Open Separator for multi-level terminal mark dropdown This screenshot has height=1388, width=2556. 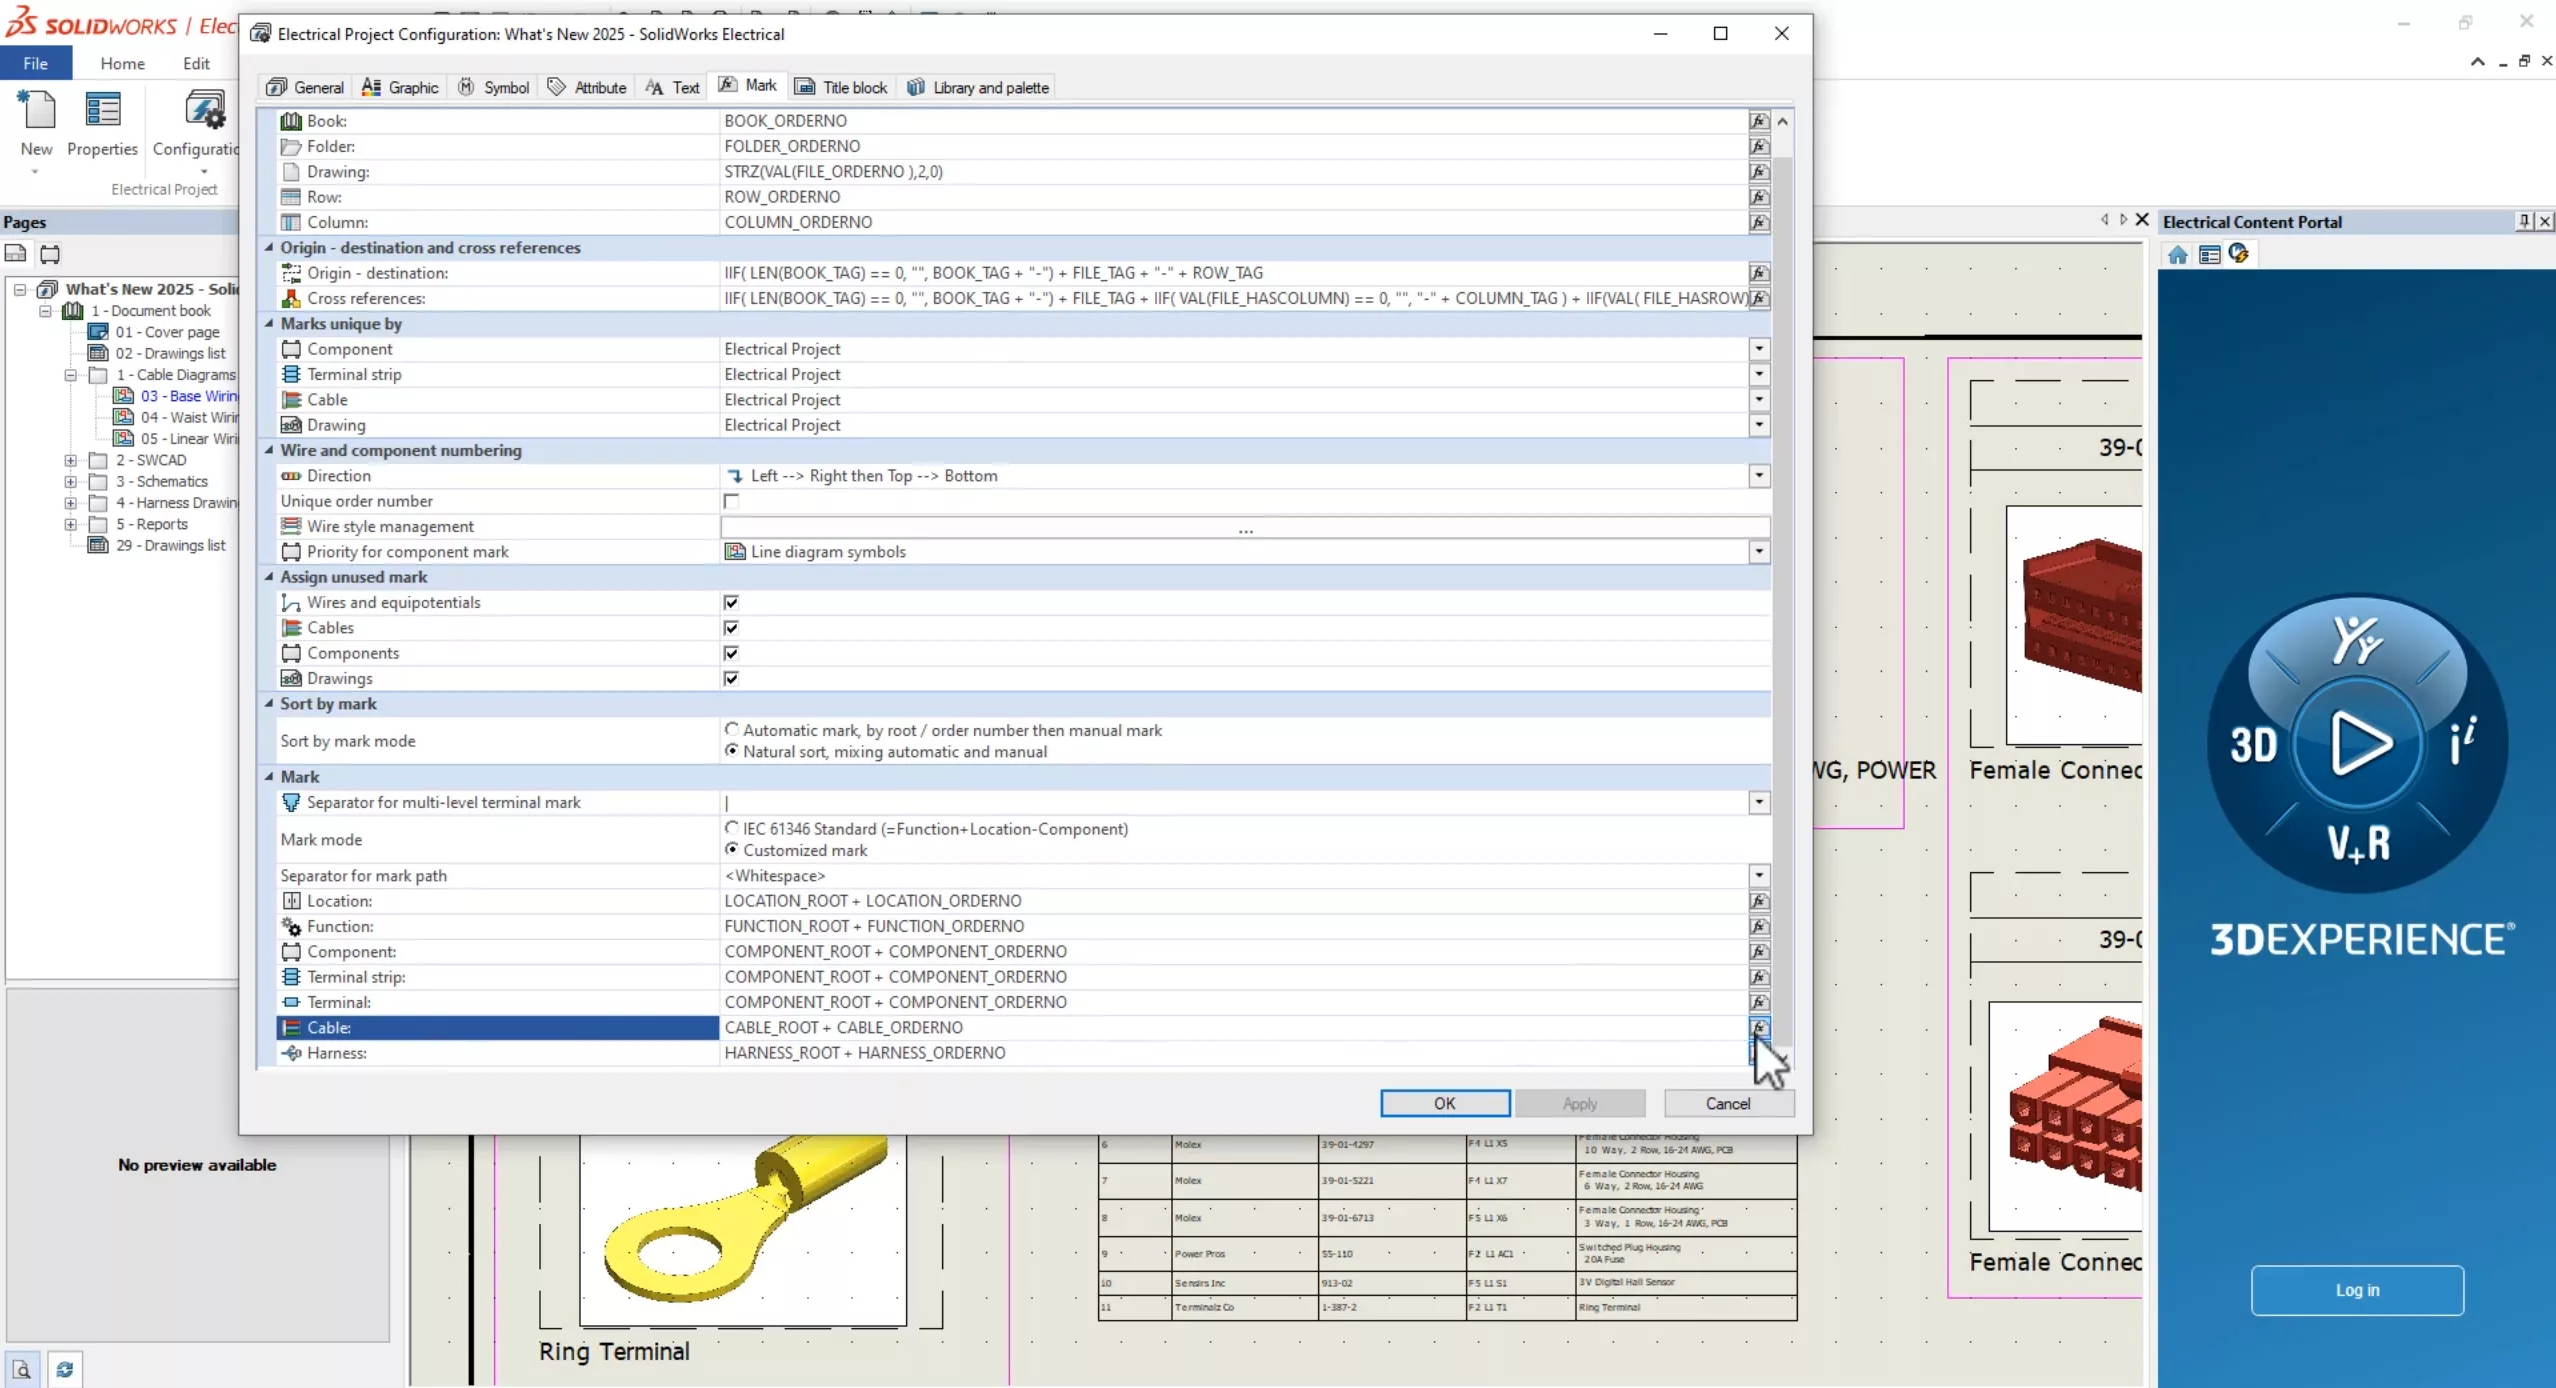tap(1758, 802)
